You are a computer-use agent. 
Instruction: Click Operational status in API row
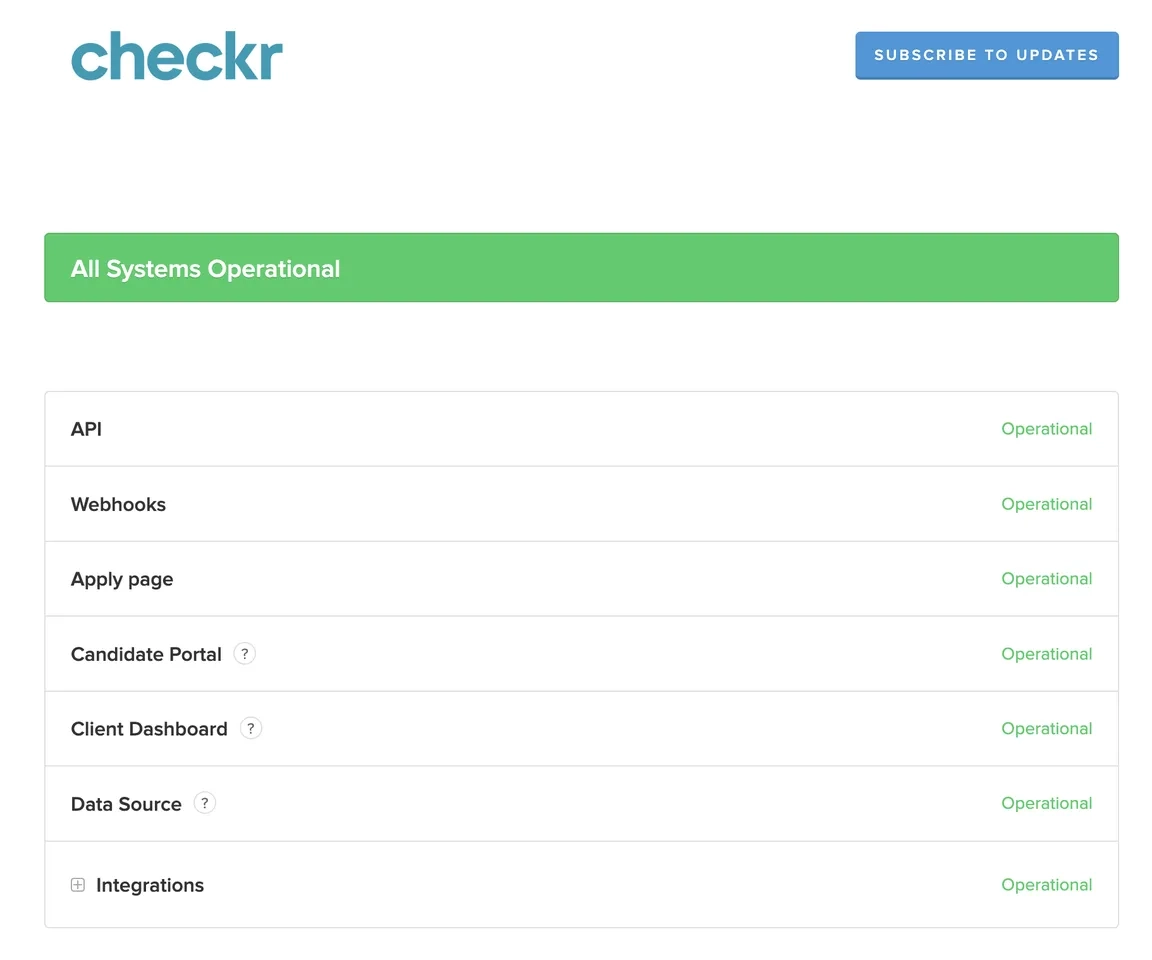(1047, 429)
